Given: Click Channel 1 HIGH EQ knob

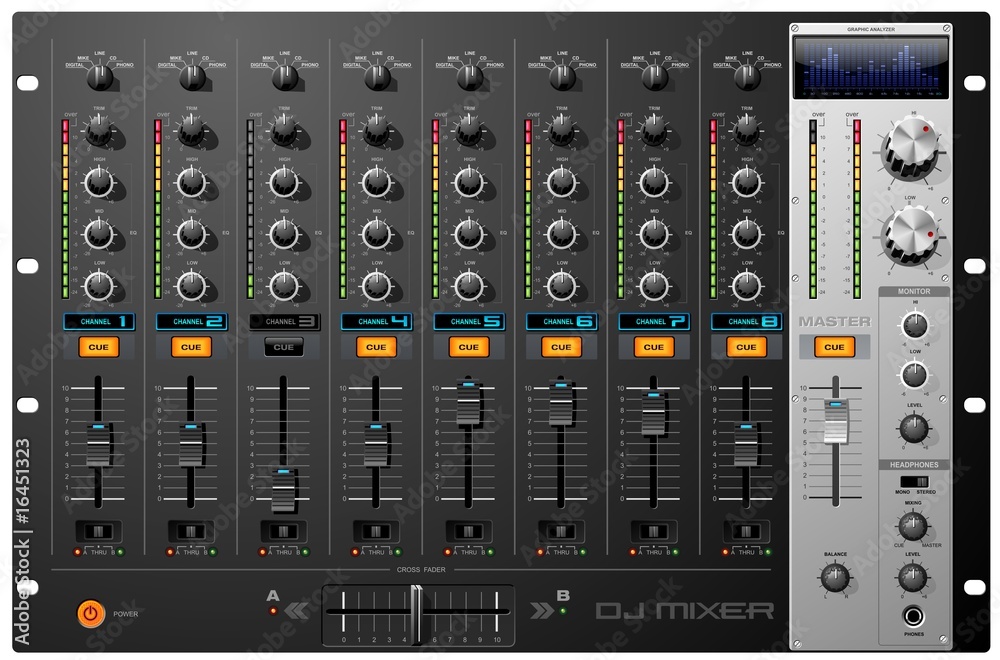Looking at the screenshot, I should coord(99,182).
